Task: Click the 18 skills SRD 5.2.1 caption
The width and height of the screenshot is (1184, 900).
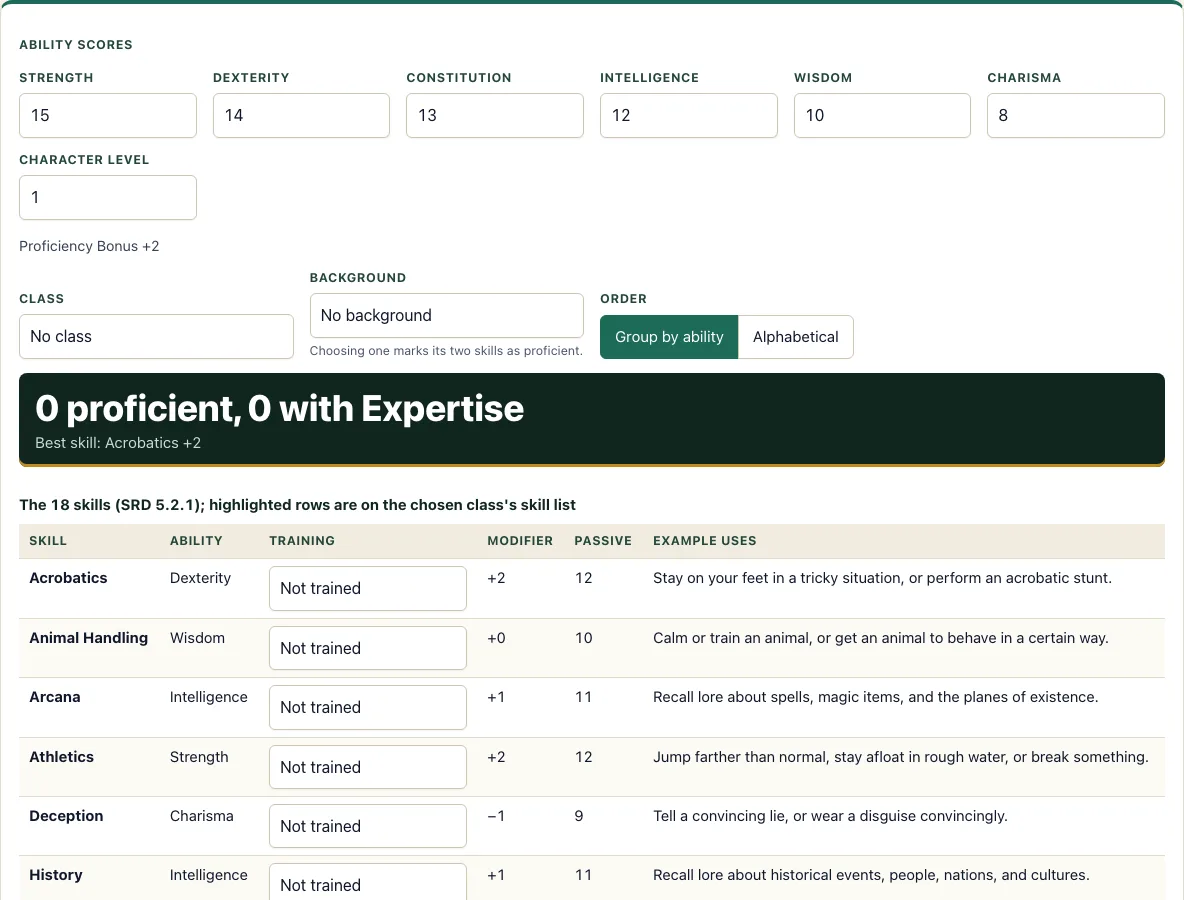Action: (x=298, y=505)
